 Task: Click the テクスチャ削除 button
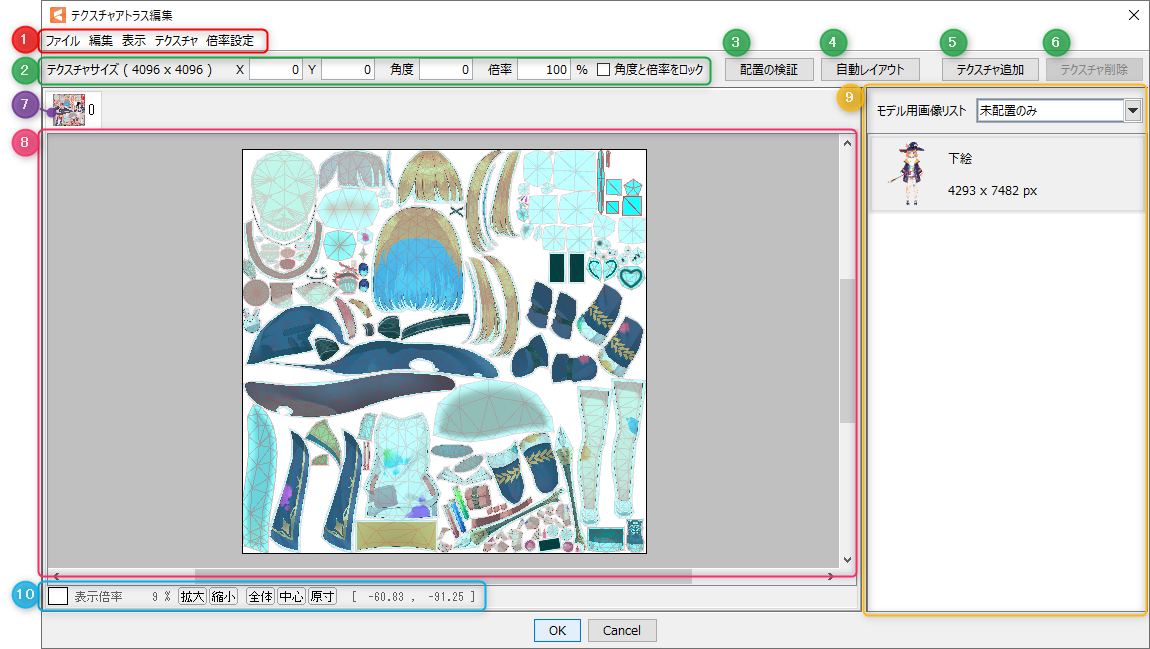(1094, 70)
